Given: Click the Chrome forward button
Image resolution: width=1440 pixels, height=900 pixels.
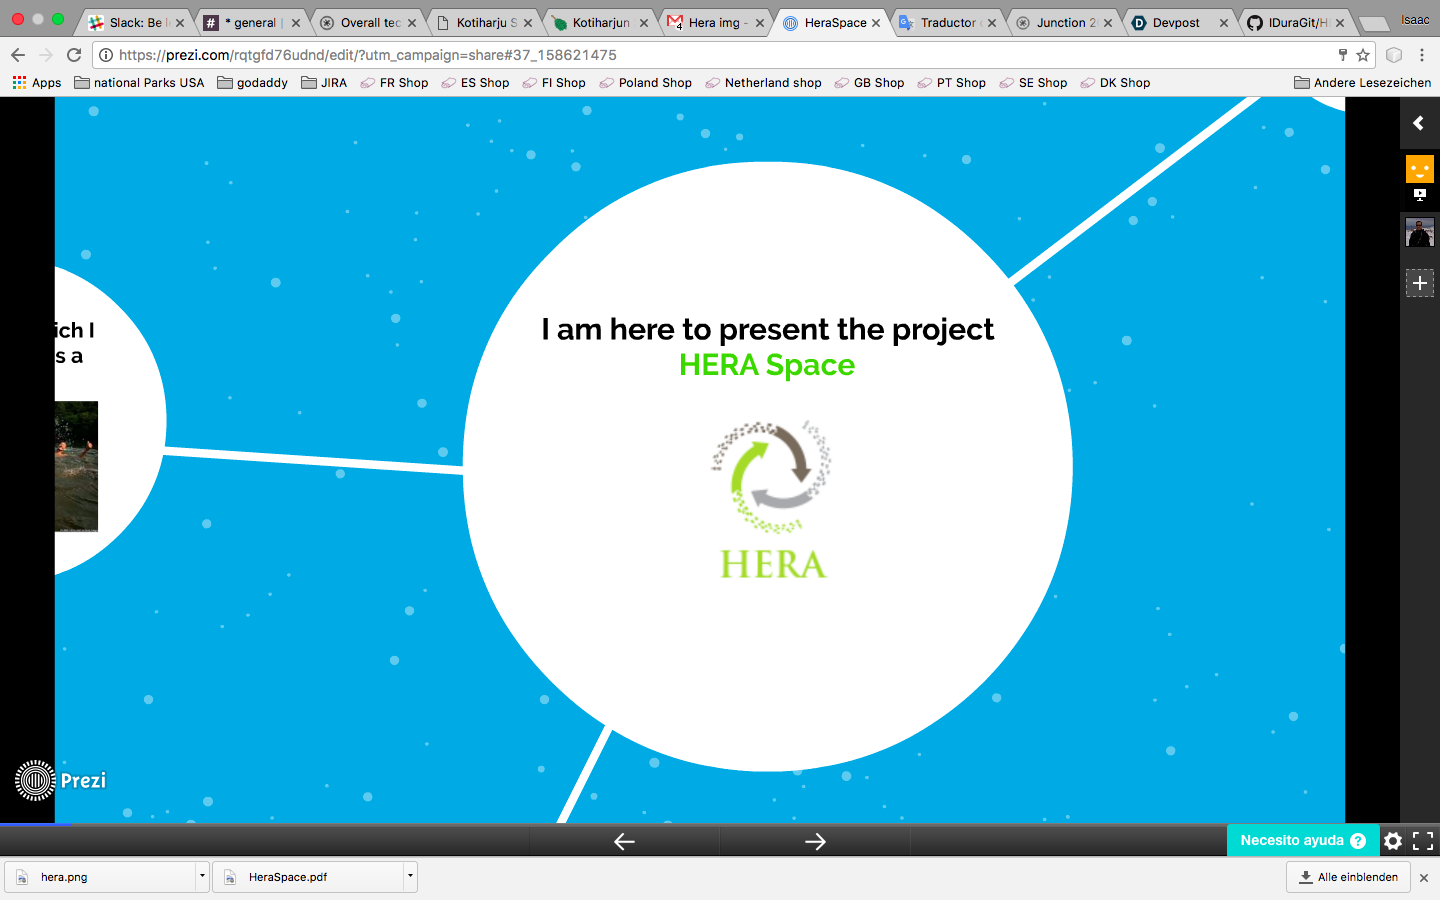Looking at the screenshot, I should coord(46,55).
